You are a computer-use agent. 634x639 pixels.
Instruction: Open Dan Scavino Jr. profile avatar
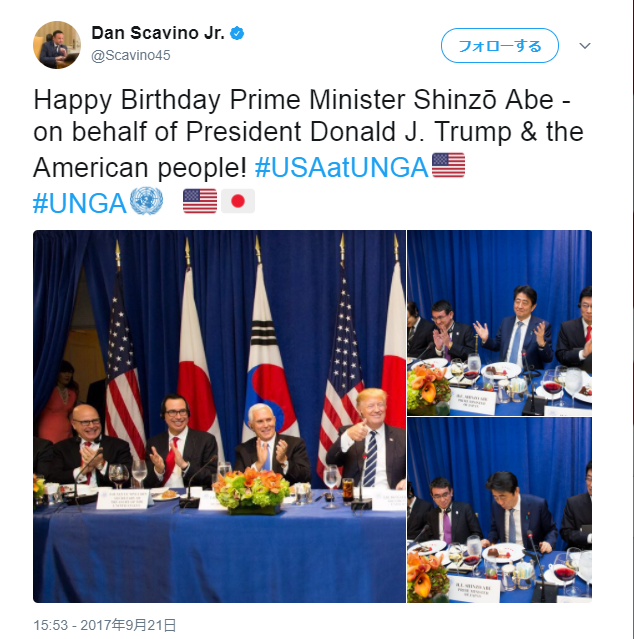(x=57, y=45)
